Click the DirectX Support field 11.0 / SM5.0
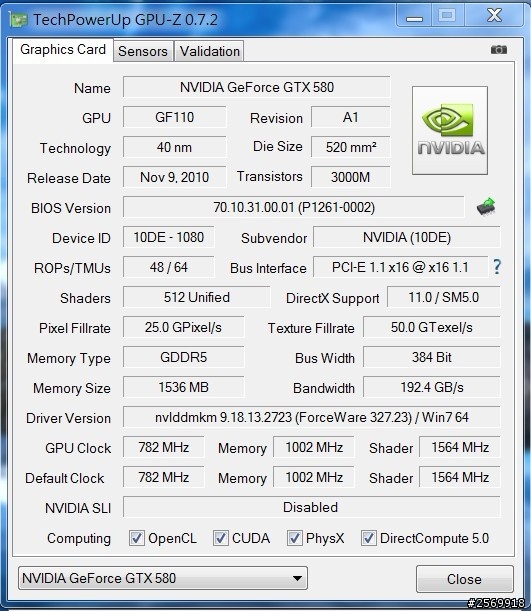The image size is (531, 611). coord(444,297)
